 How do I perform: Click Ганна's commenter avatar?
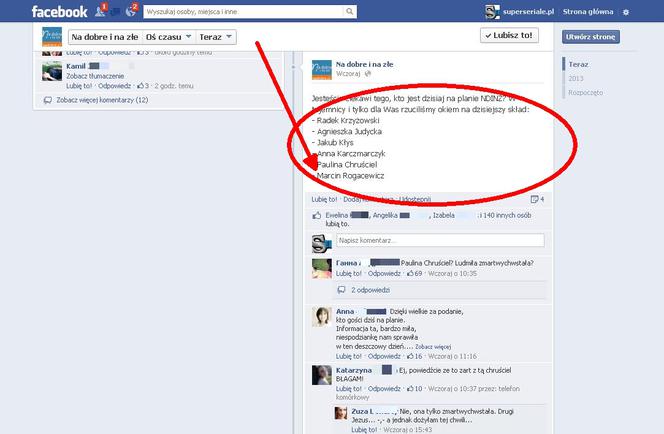pyautogui.click(x=322, y=268)
